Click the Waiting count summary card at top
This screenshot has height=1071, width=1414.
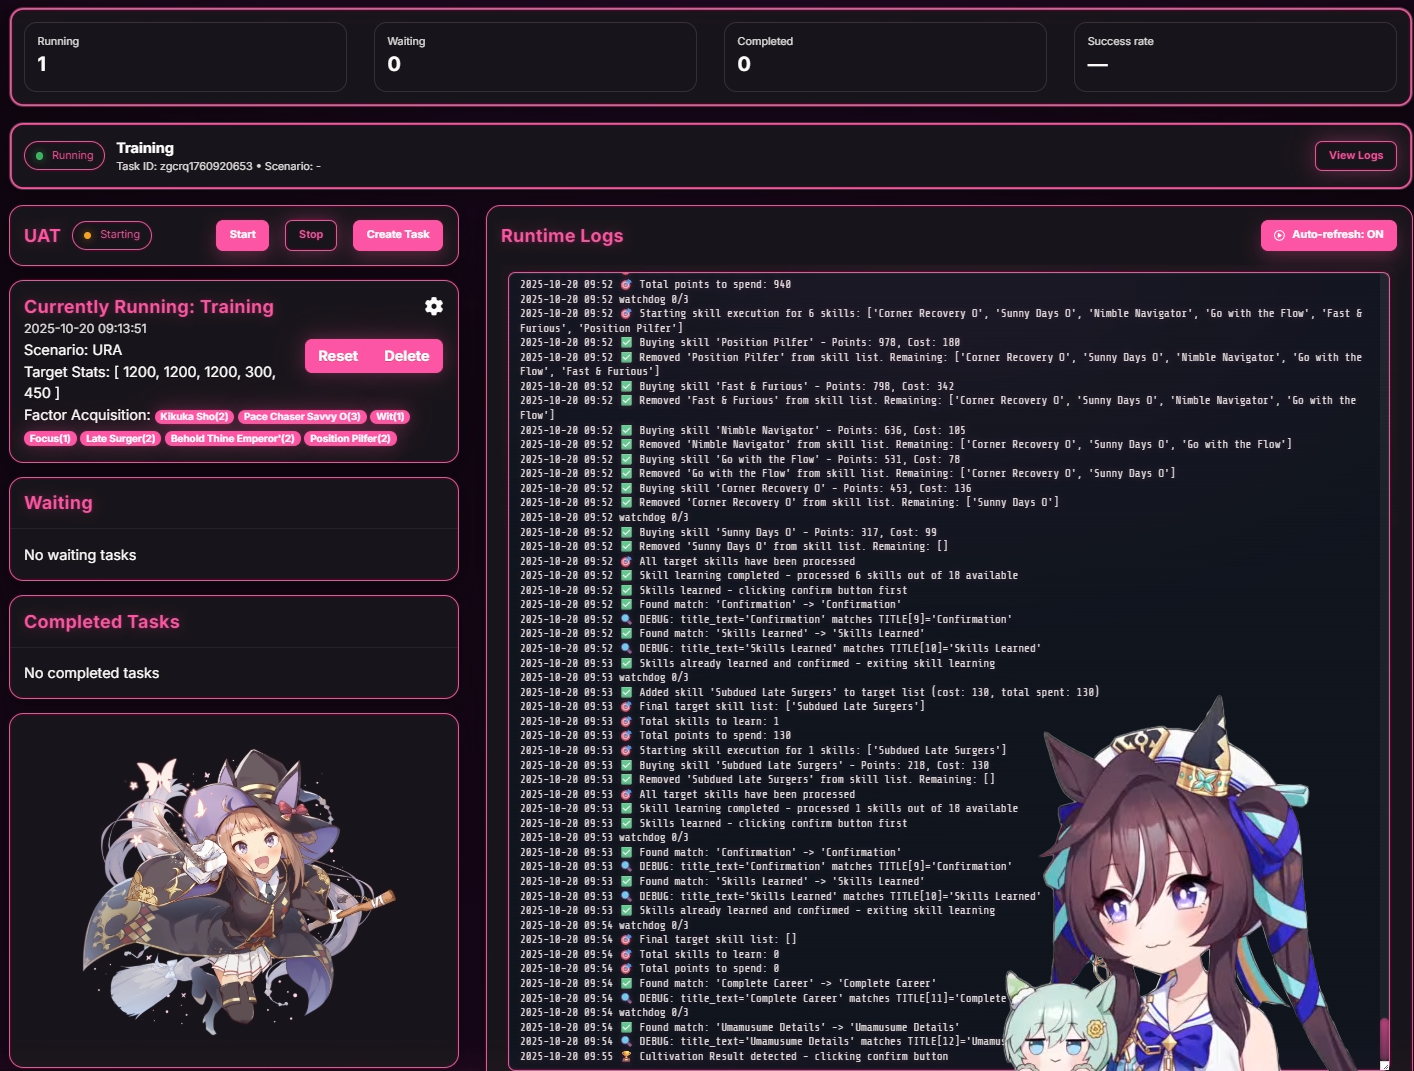point(535,57)
